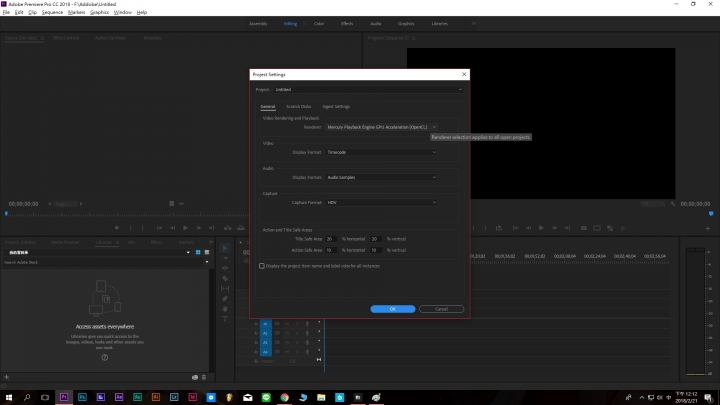This screenshot has height=405, width=720.
Task: Click Go to In in Source monitor
Action: [x=159, y=228]
